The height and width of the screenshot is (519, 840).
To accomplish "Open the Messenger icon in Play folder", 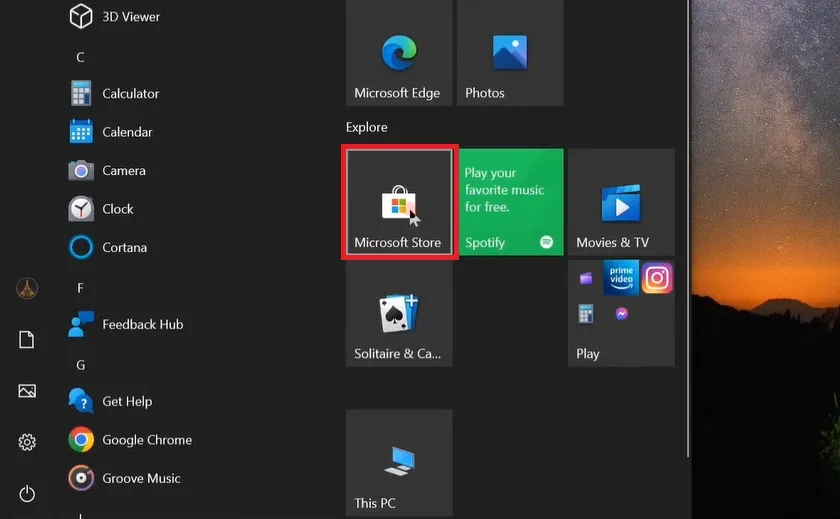I will tap(621, 314).
